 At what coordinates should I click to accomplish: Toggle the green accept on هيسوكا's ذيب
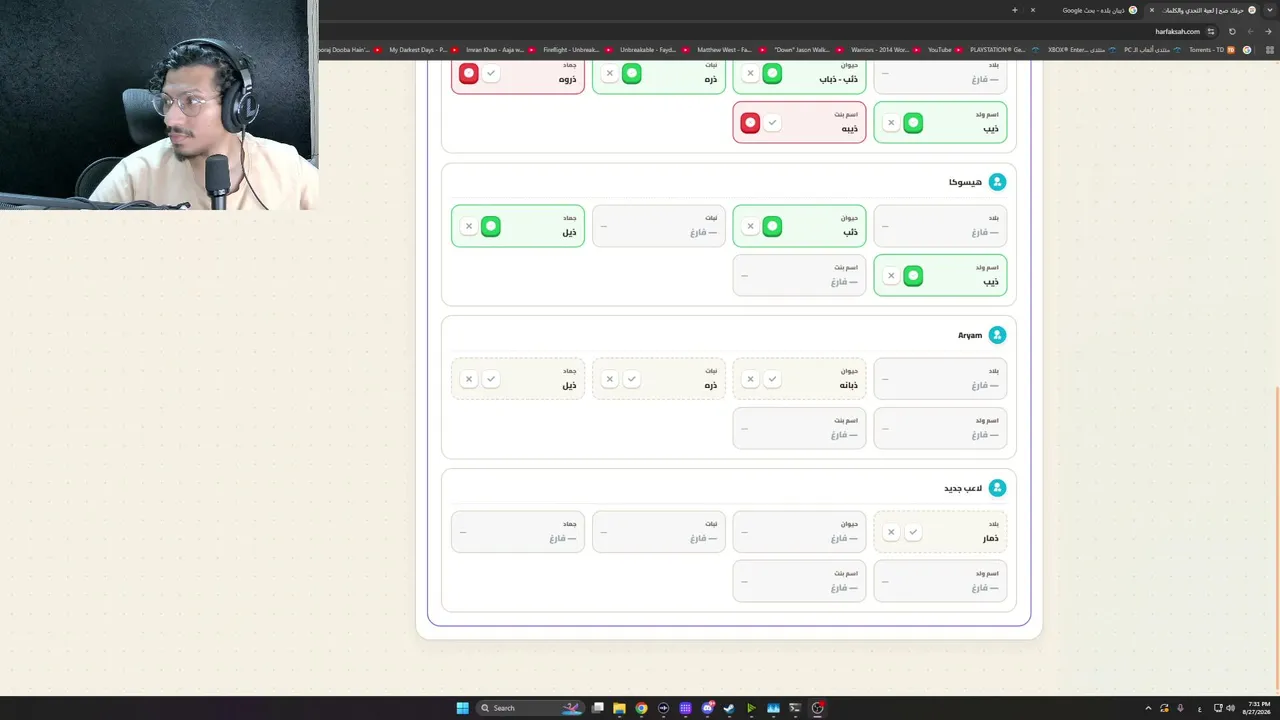[913, 275]
